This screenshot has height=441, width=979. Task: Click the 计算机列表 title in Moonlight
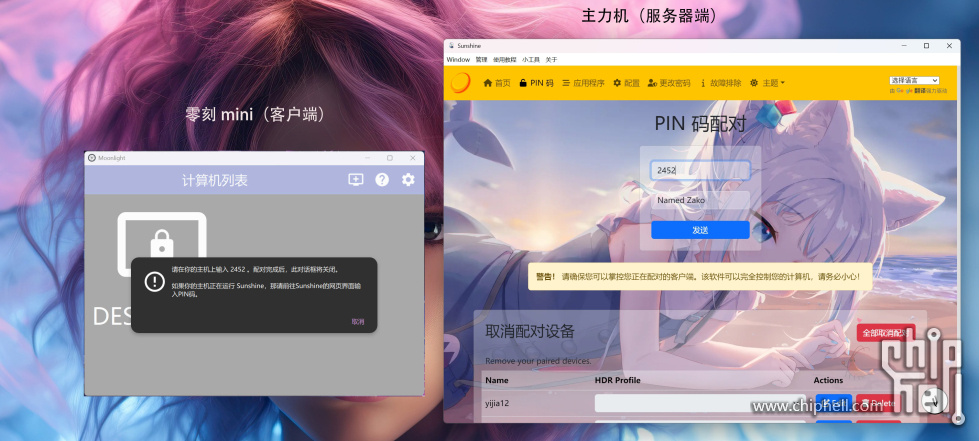tap(215, 181)
